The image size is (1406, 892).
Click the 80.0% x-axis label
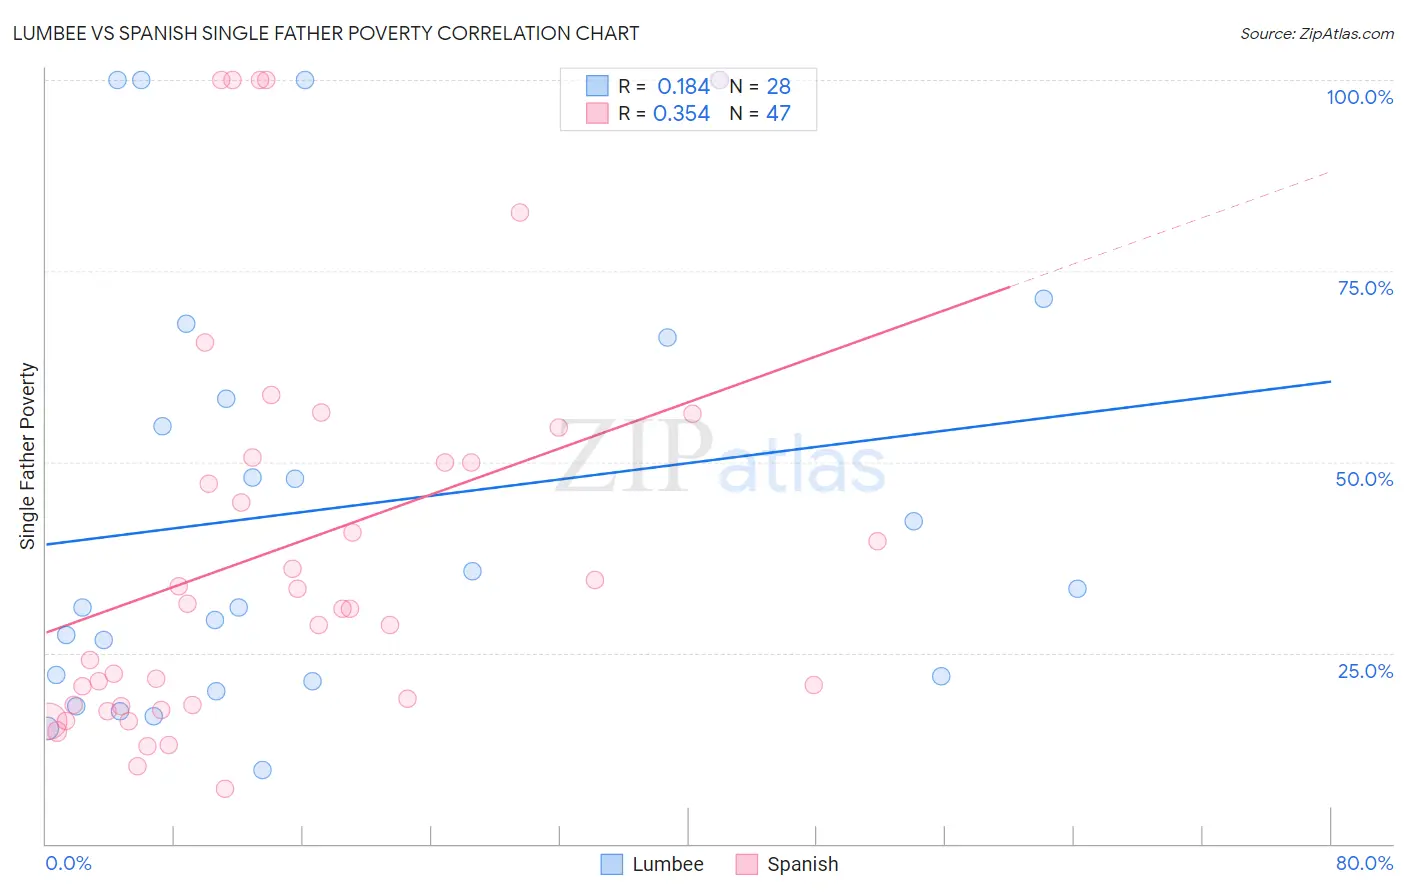(1364, 863)
